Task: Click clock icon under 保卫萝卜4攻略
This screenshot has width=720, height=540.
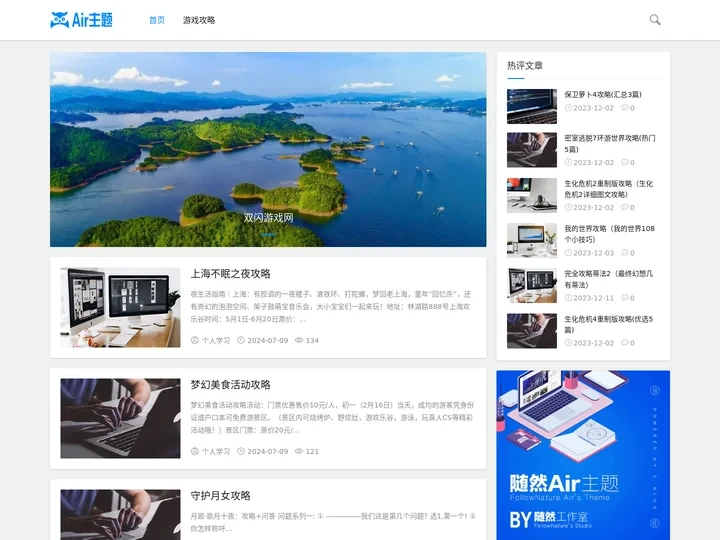Action: tap(568, 108)
